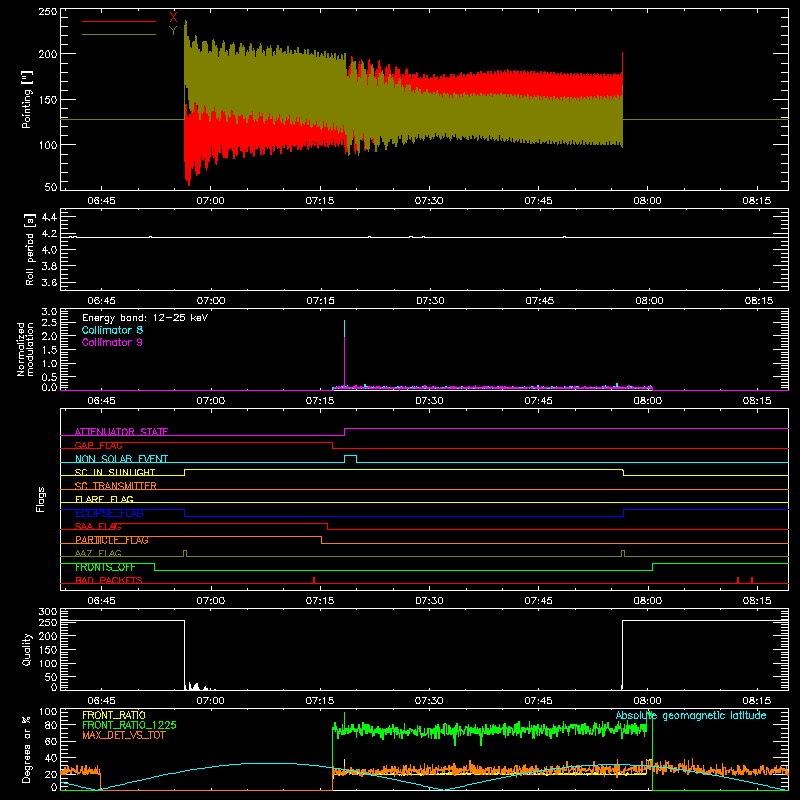
Task: Click the 'Absolute geomagnetic latitude' label
Action: [x=691, y=716]
